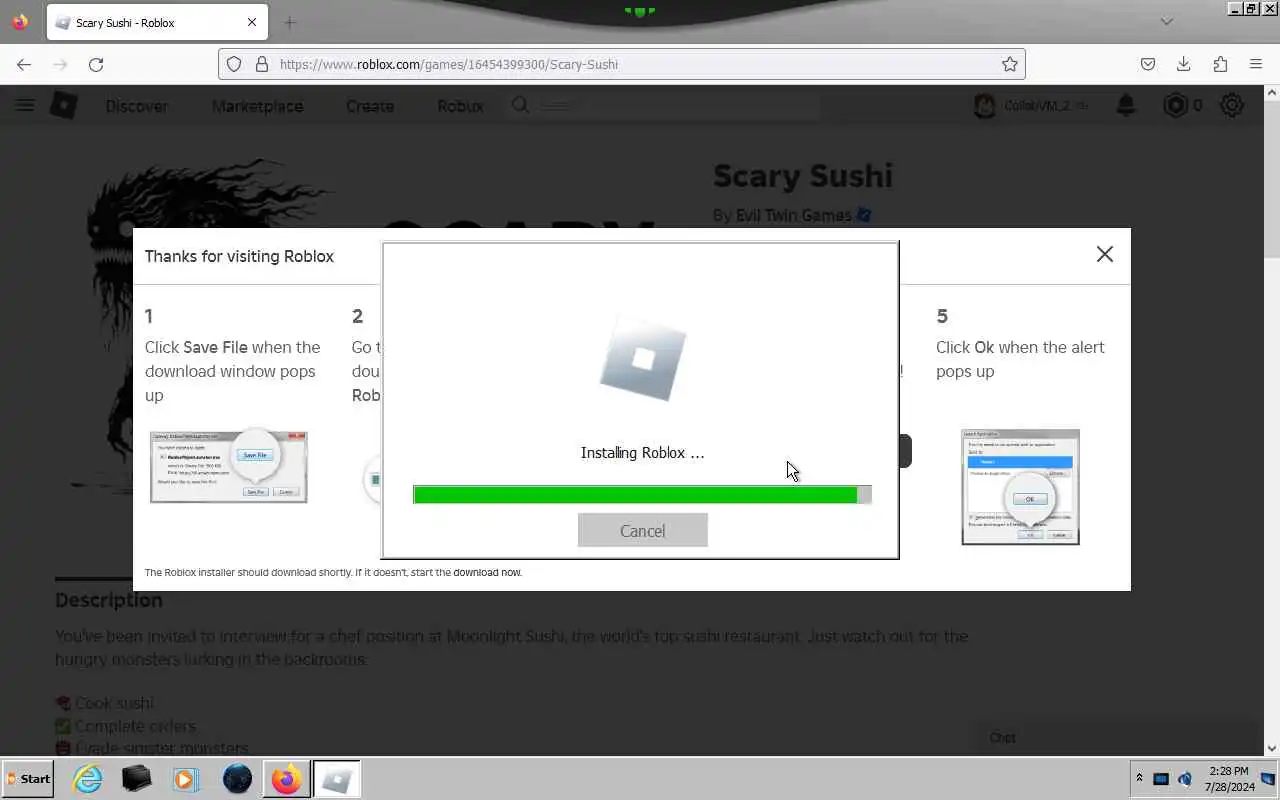View site security lock info
This screenshot has height=800, width=1280.
pos(262,64)
